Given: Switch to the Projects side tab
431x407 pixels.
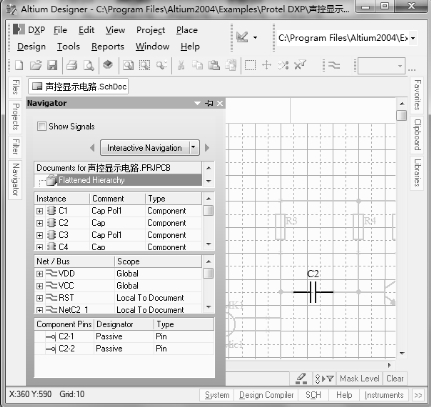Looking at the screenshot, I should (x=15, y=116).
